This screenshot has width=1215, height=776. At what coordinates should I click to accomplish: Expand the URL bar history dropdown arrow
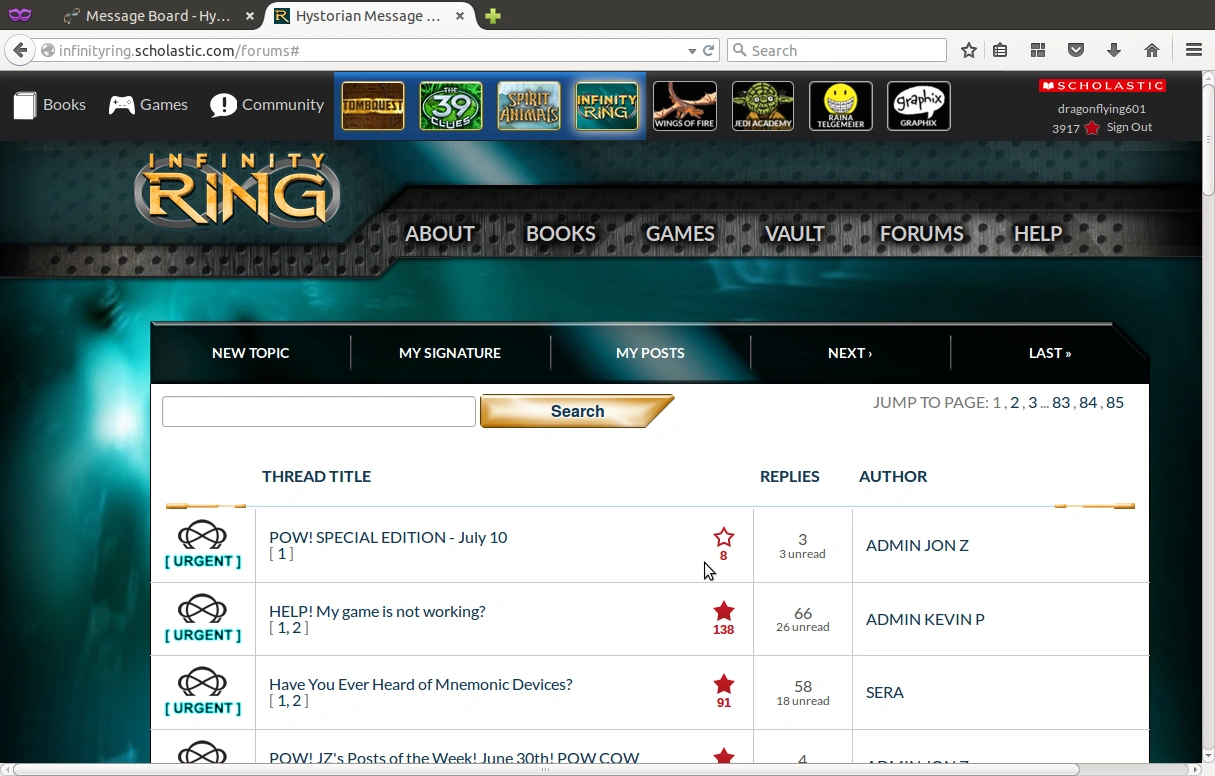(692, 50)
